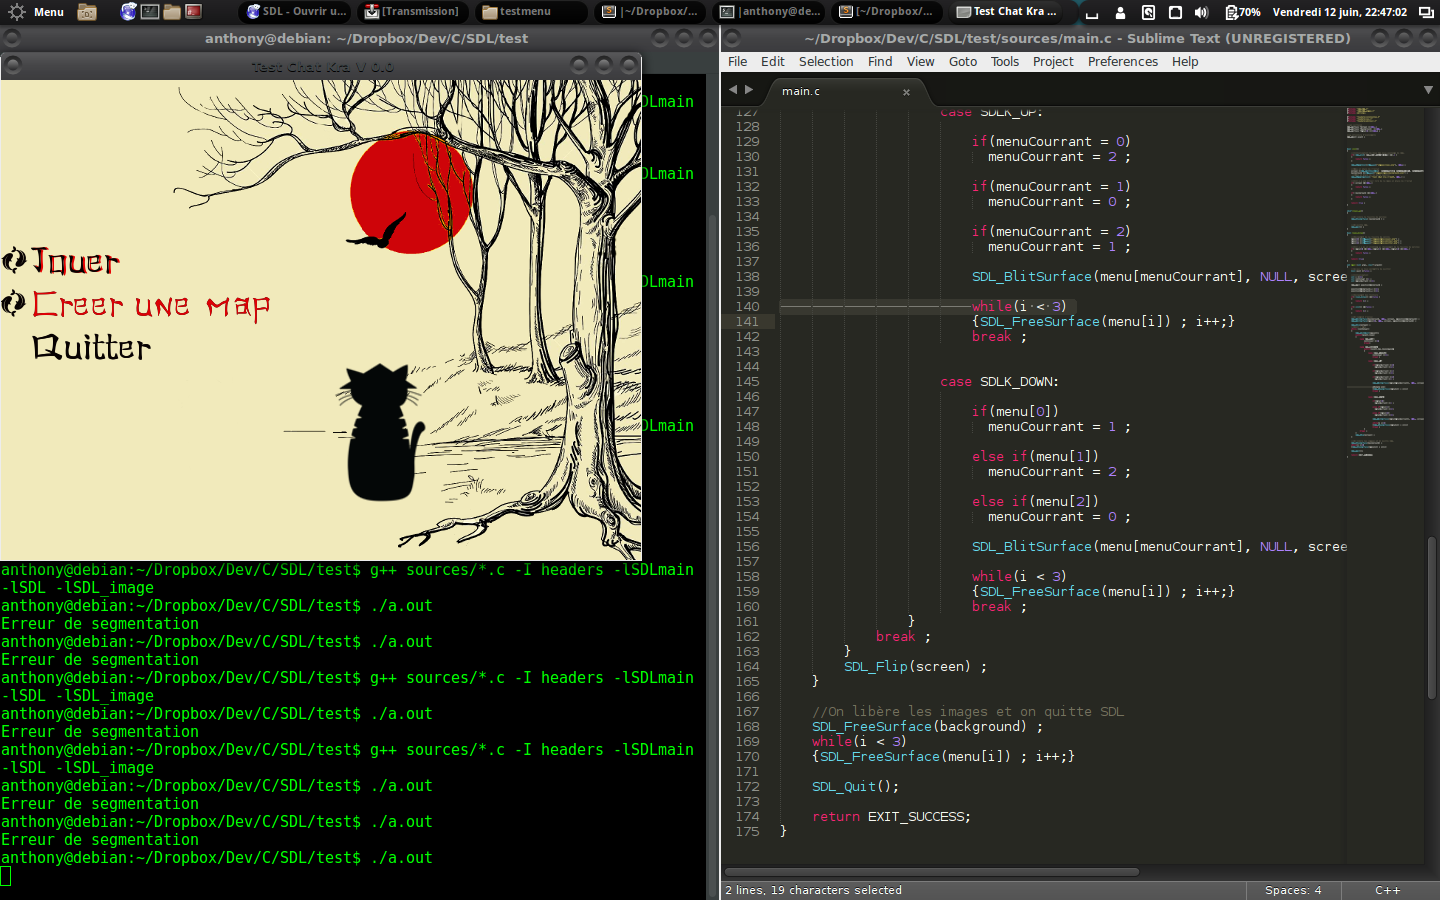Open the volume speaker icon
Screen dimensions: 1440x900
[x=1201, y=12]
